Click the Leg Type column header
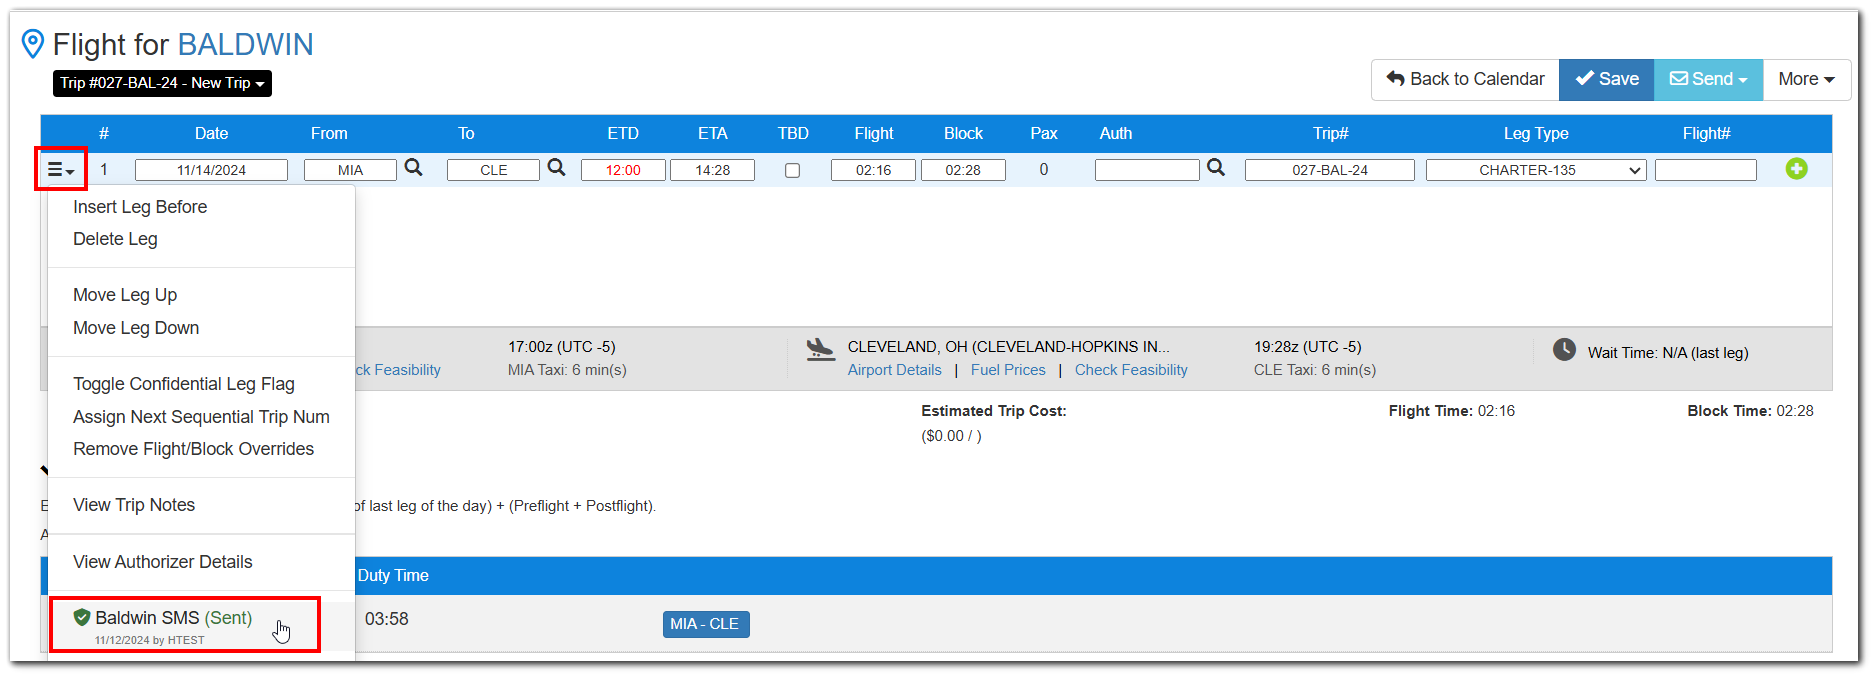The height and width of the screenshot is (679, 1876). coord(1536,133)
